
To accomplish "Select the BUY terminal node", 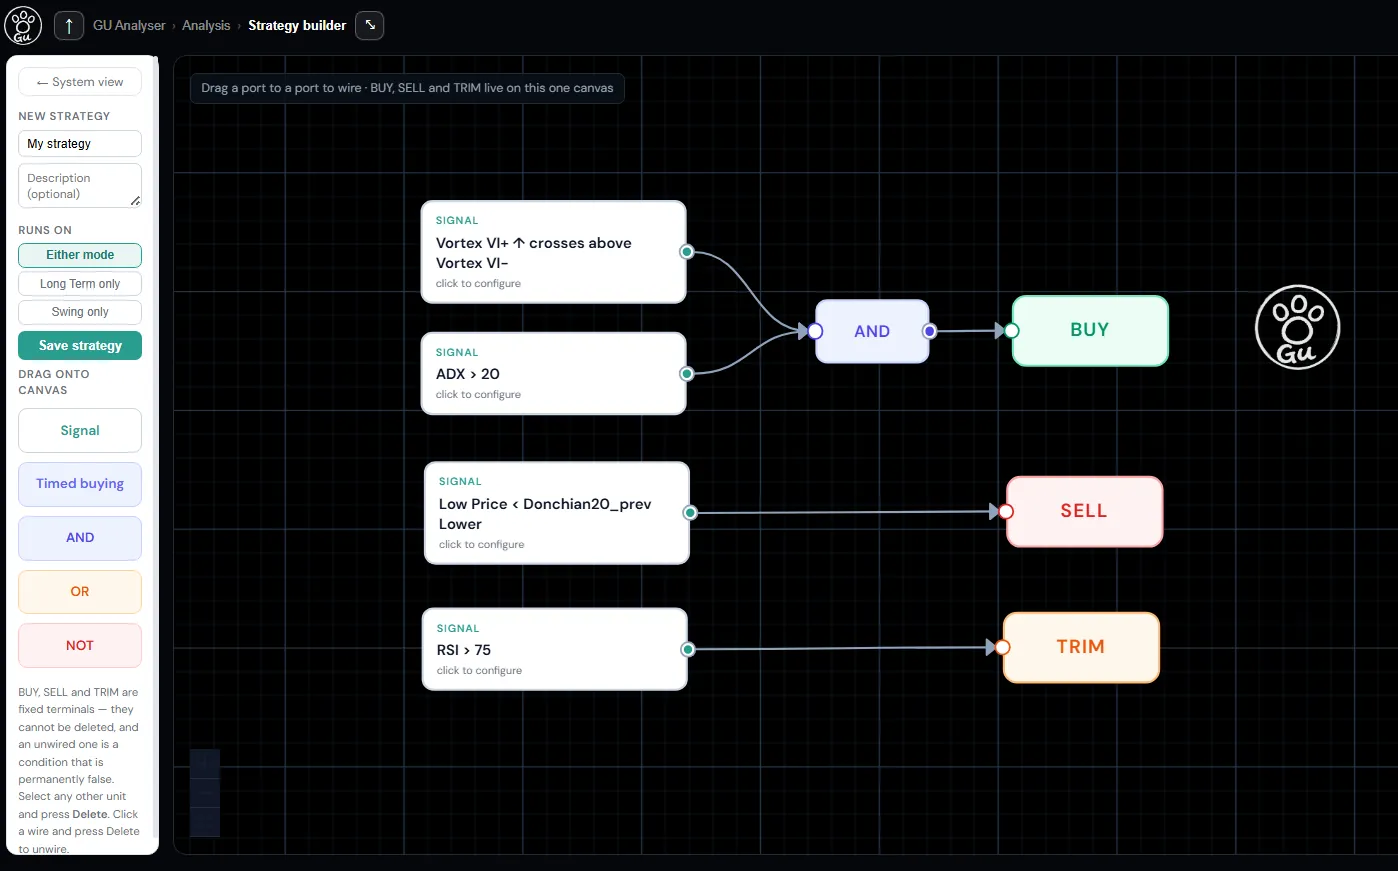I will [1090, 331].
